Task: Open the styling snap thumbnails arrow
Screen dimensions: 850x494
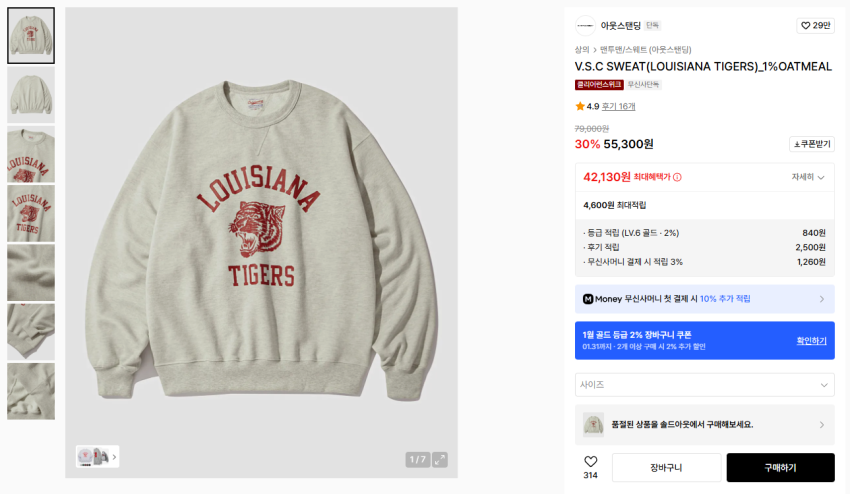Action: click(114, 457)
